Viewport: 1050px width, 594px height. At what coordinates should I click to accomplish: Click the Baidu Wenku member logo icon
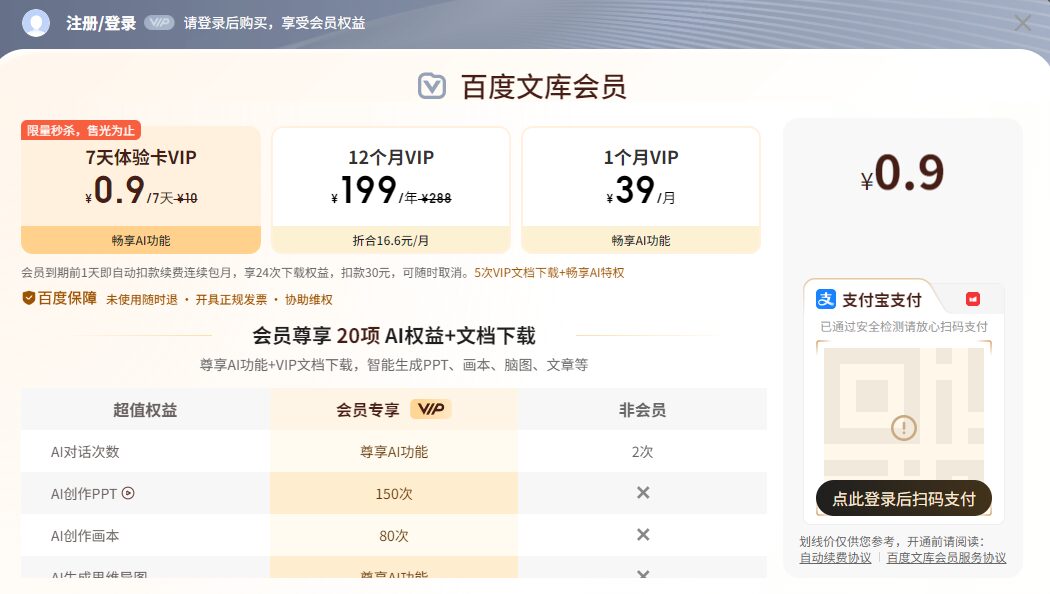coord(432,86)
